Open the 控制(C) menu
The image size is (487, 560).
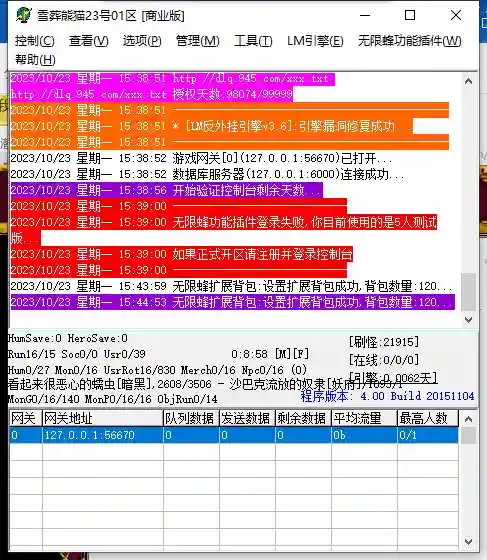(35, 41)
